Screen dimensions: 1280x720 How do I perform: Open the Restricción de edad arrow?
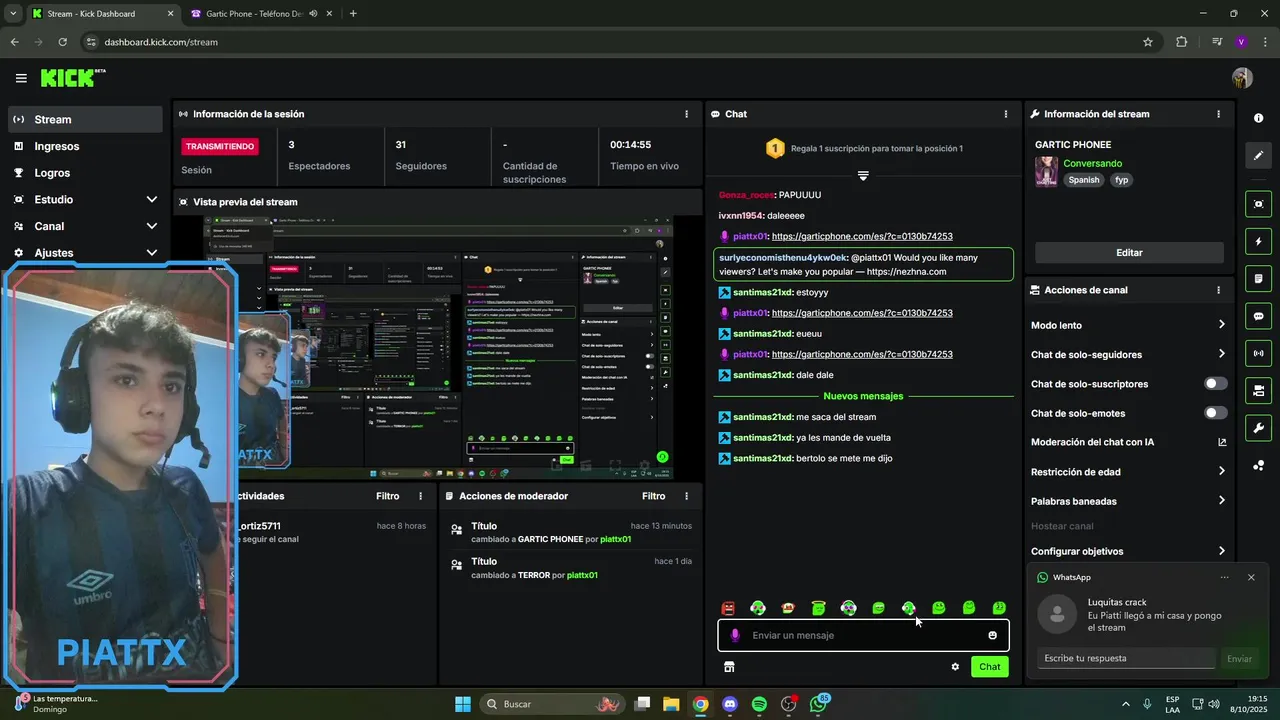1221,471
